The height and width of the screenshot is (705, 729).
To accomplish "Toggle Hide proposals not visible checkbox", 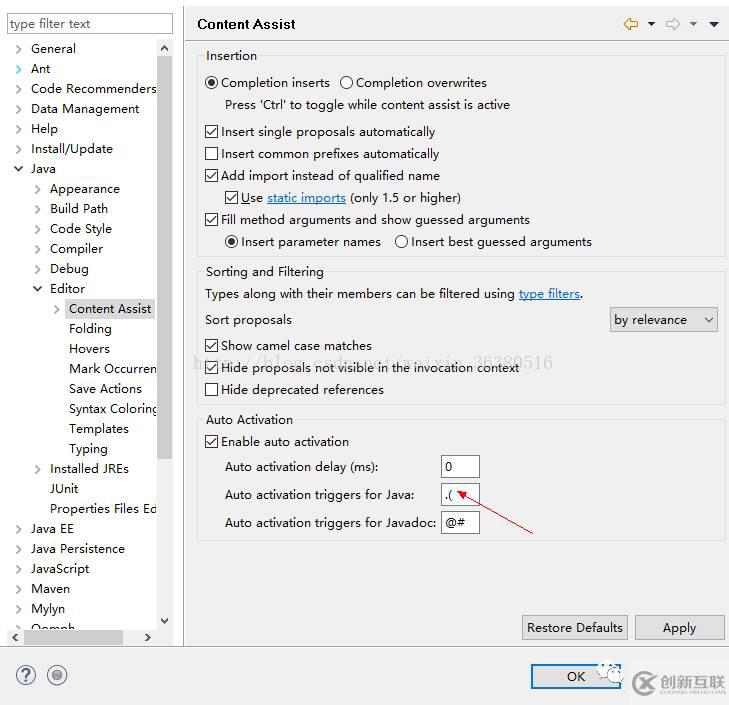I will point(211,367).
